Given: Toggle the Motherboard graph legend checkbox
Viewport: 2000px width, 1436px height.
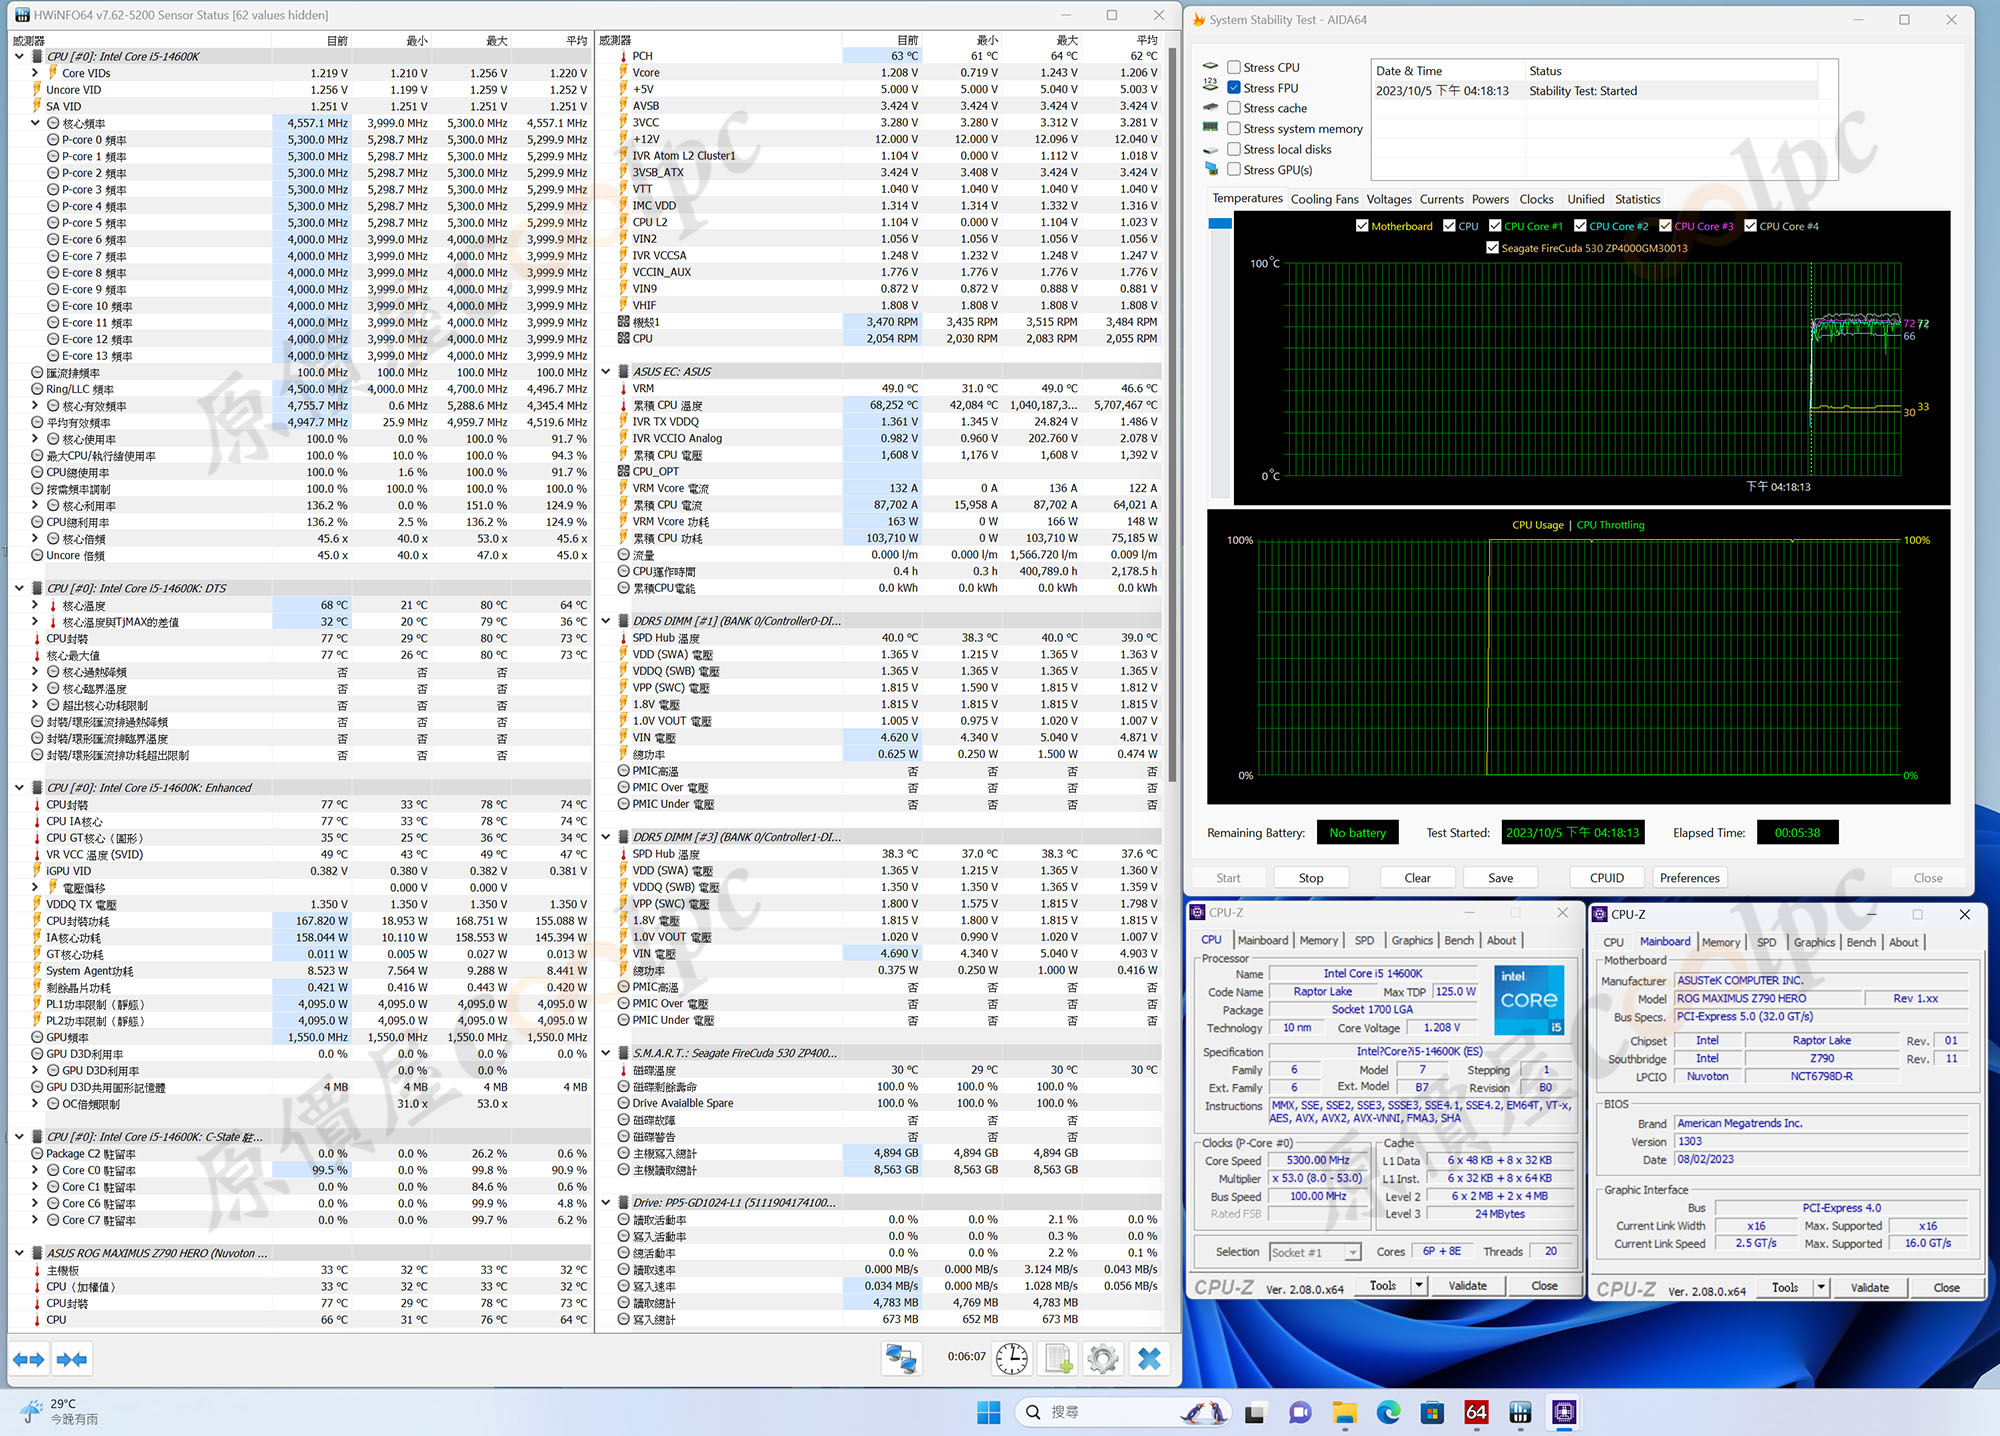Looking at the screenshot, I should (x=1362, y=226).
